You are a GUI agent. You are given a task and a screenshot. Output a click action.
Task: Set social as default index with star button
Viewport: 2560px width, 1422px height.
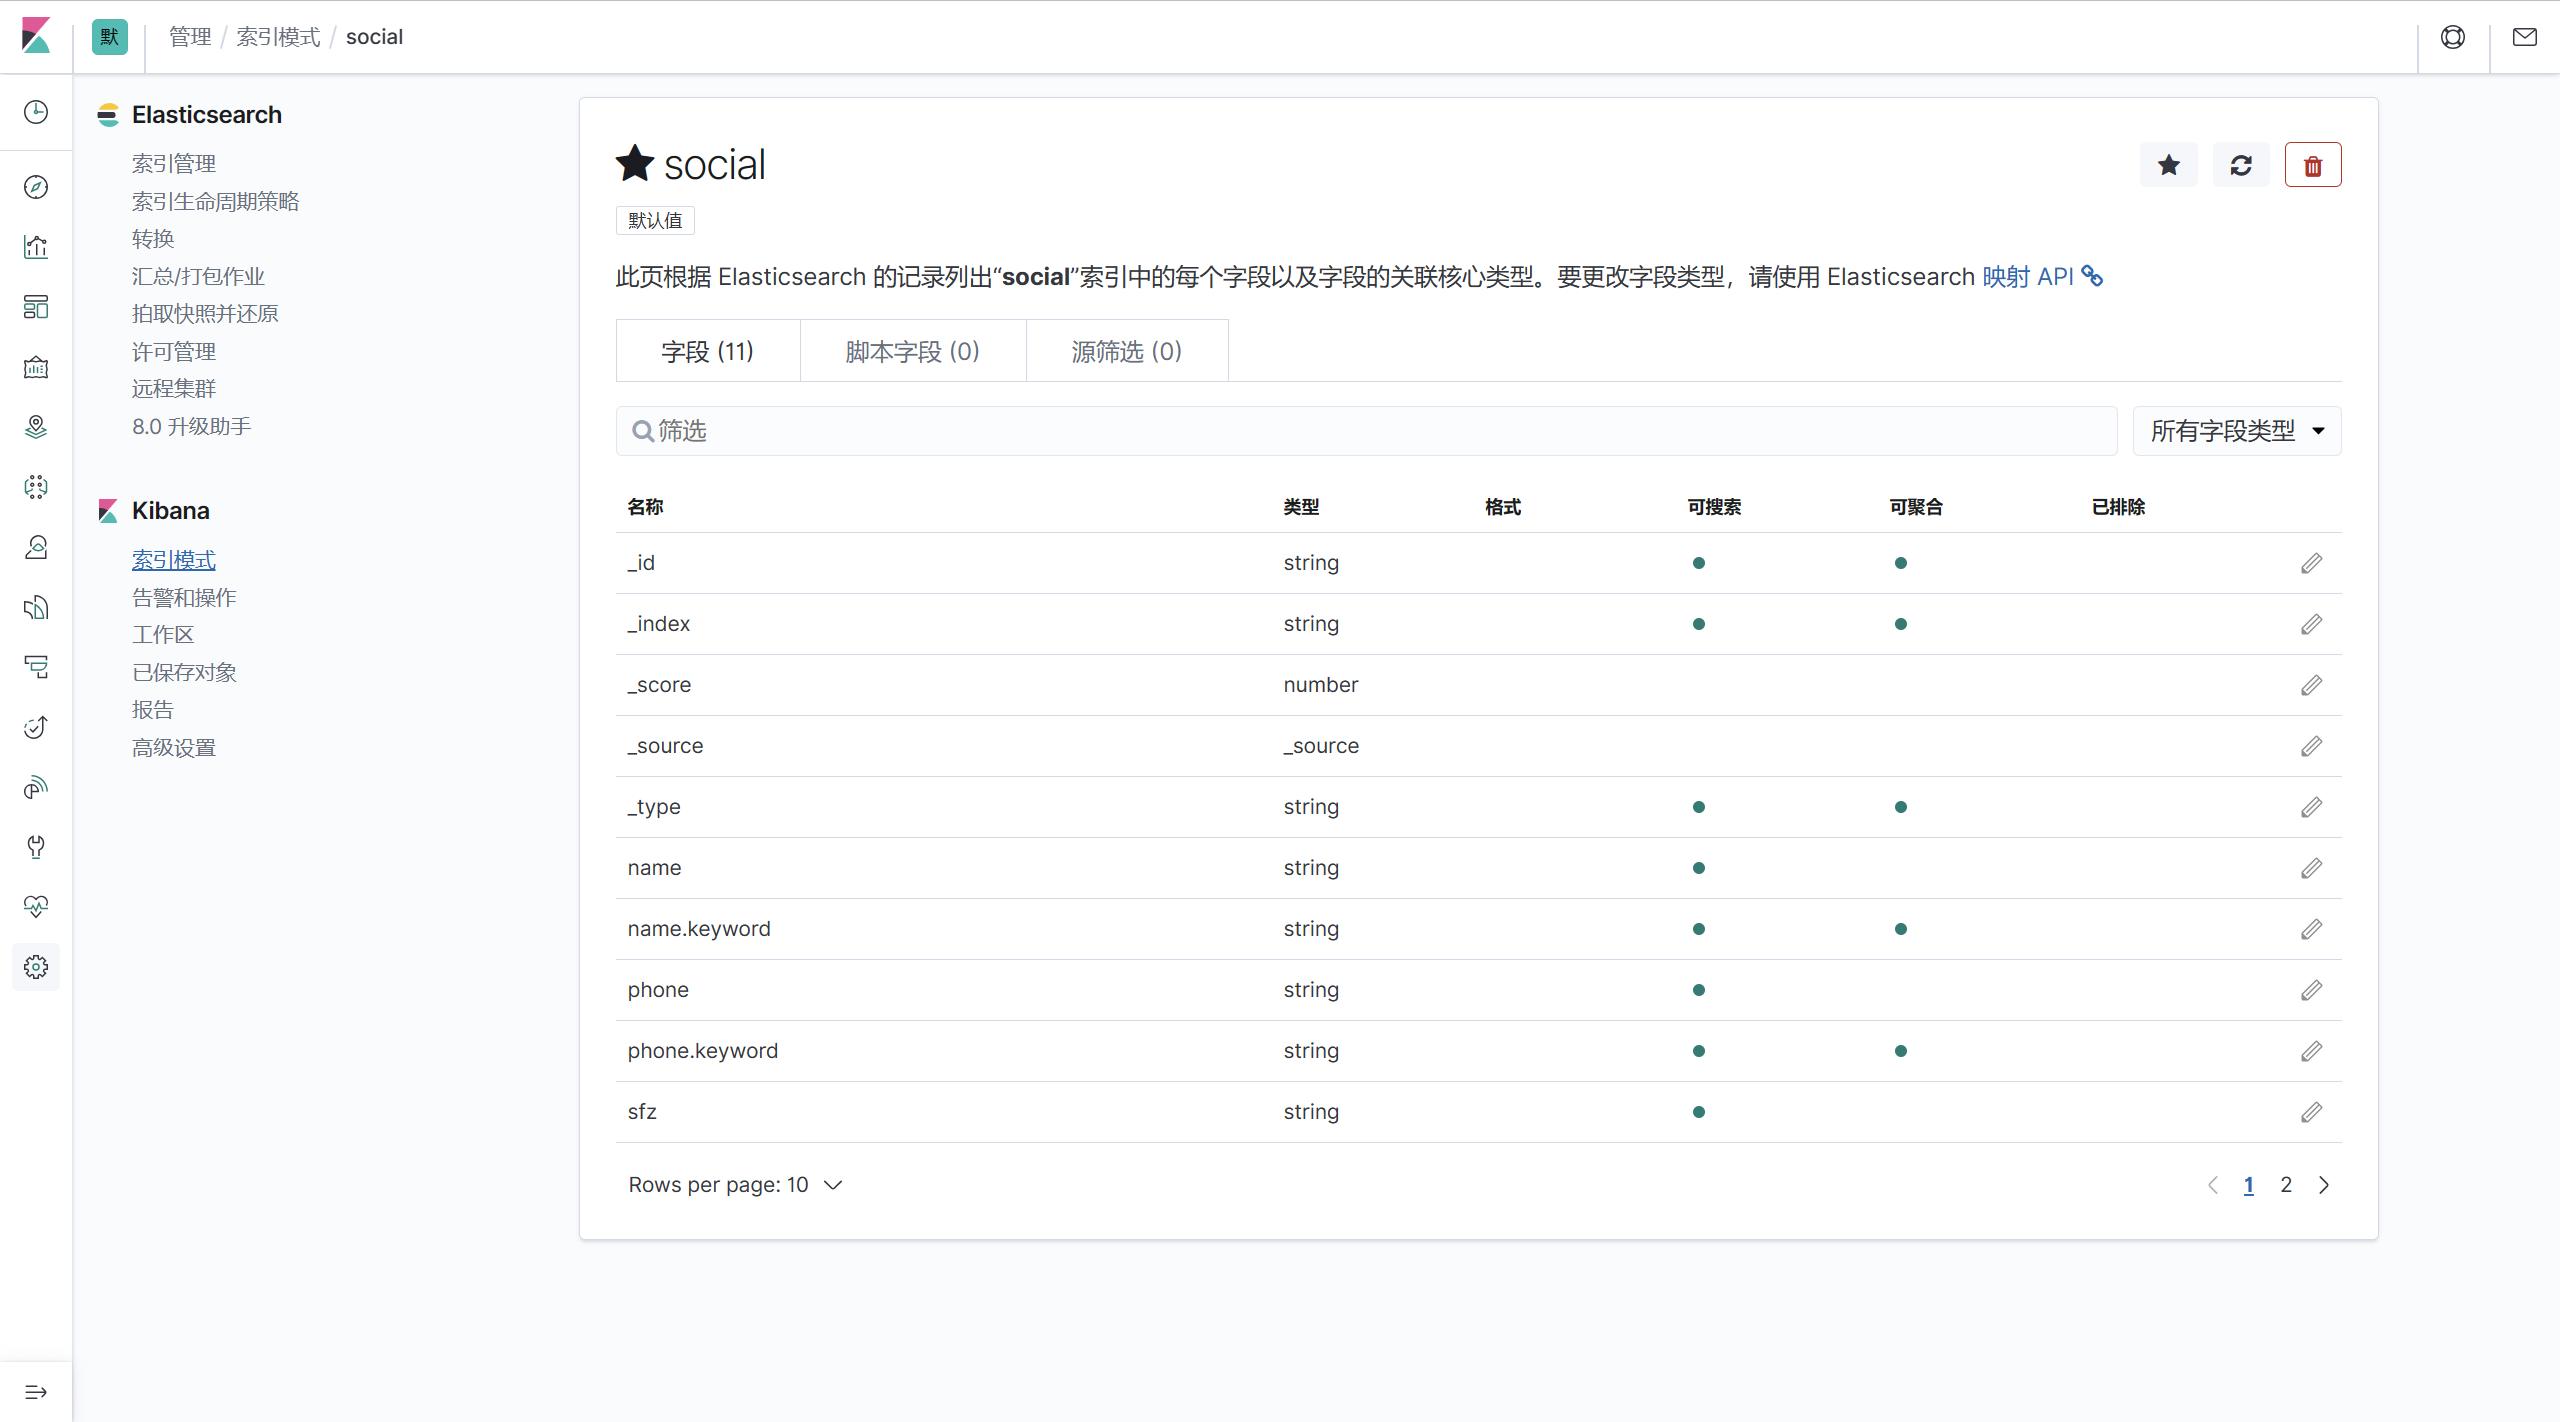pyautogui.click(x=2168, y=165)
